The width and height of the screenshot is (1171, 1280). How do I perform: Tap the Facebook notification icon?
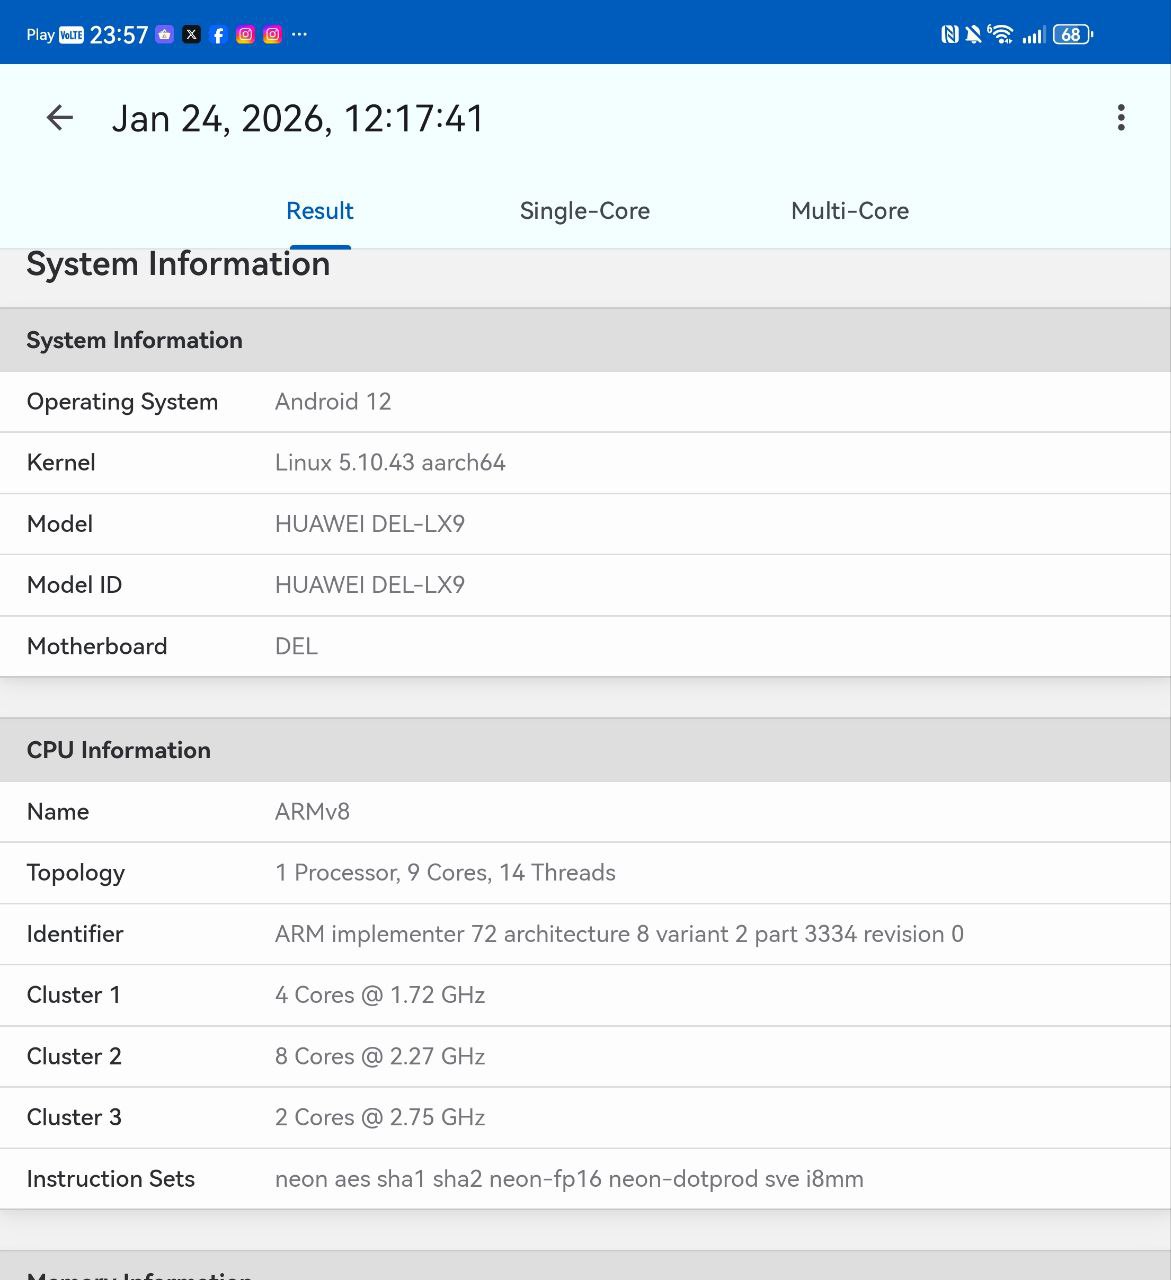[x=218, y=35]
